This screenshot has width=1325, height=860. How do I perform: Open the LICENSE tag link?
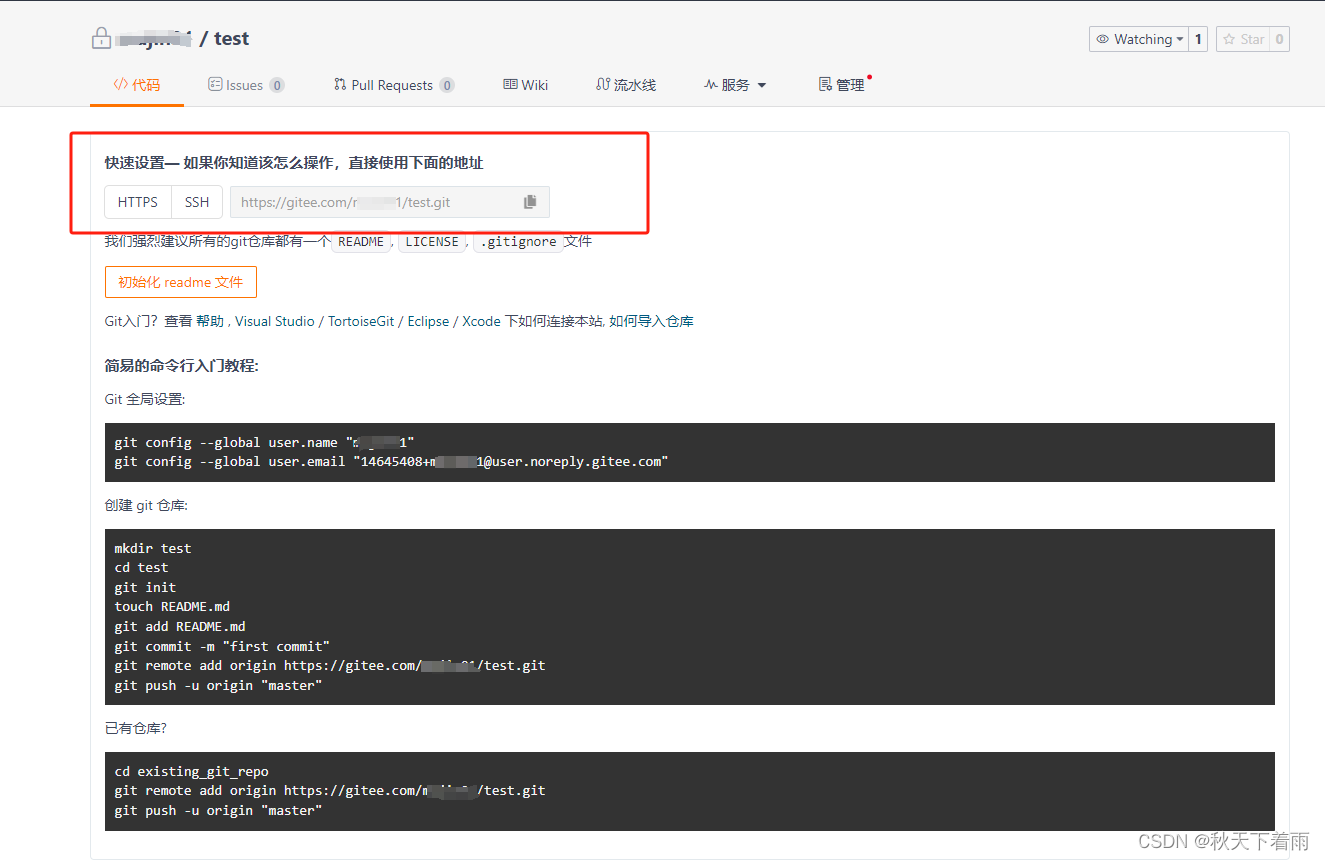coord(432,242)
